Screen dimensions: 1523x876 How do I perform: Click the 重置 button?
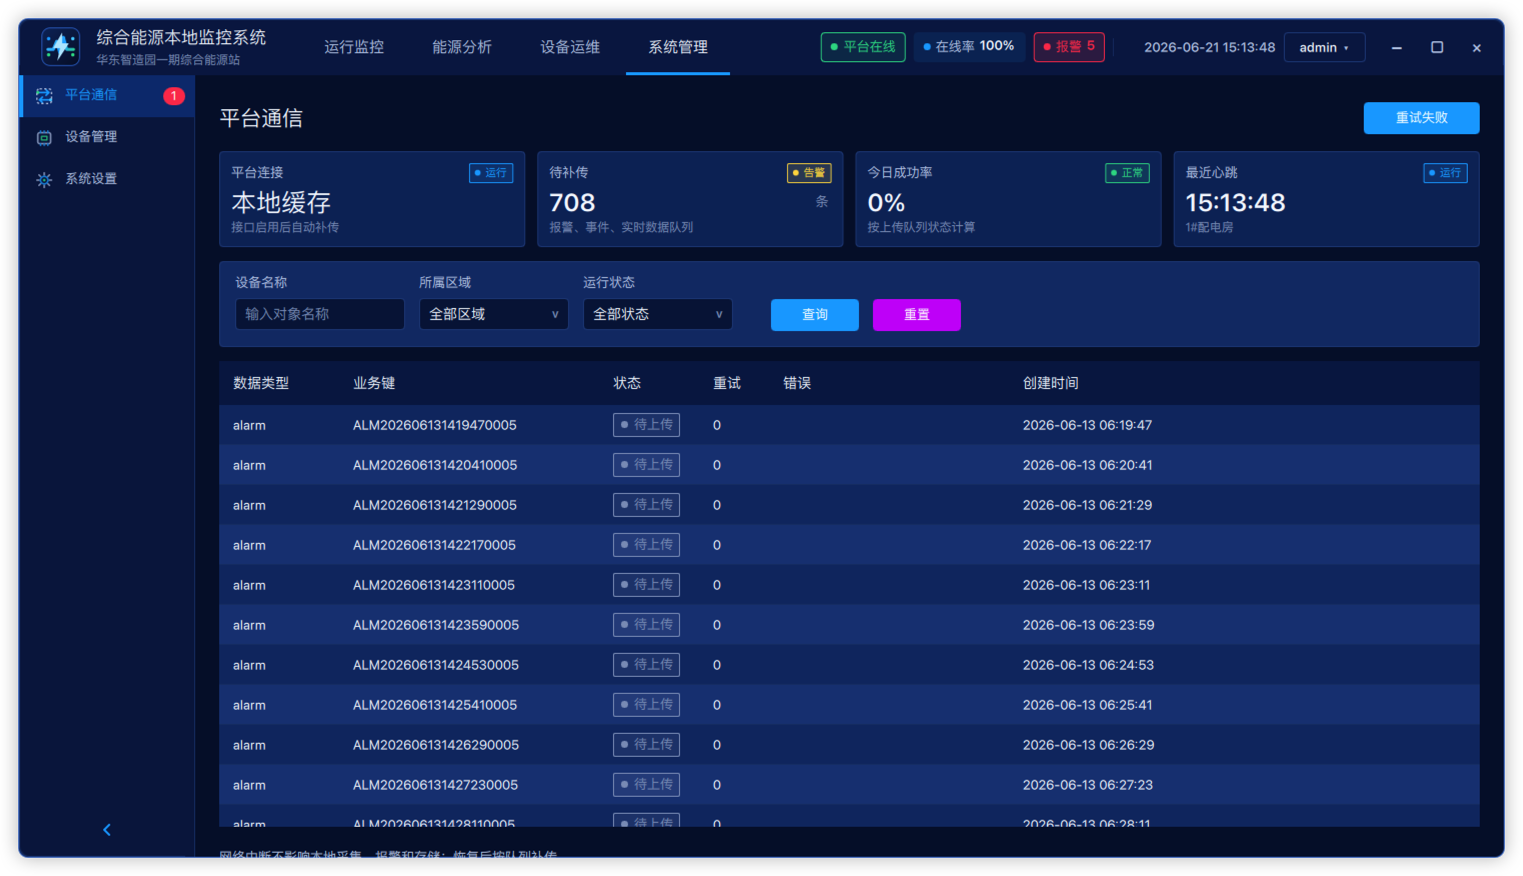[917, 315]
